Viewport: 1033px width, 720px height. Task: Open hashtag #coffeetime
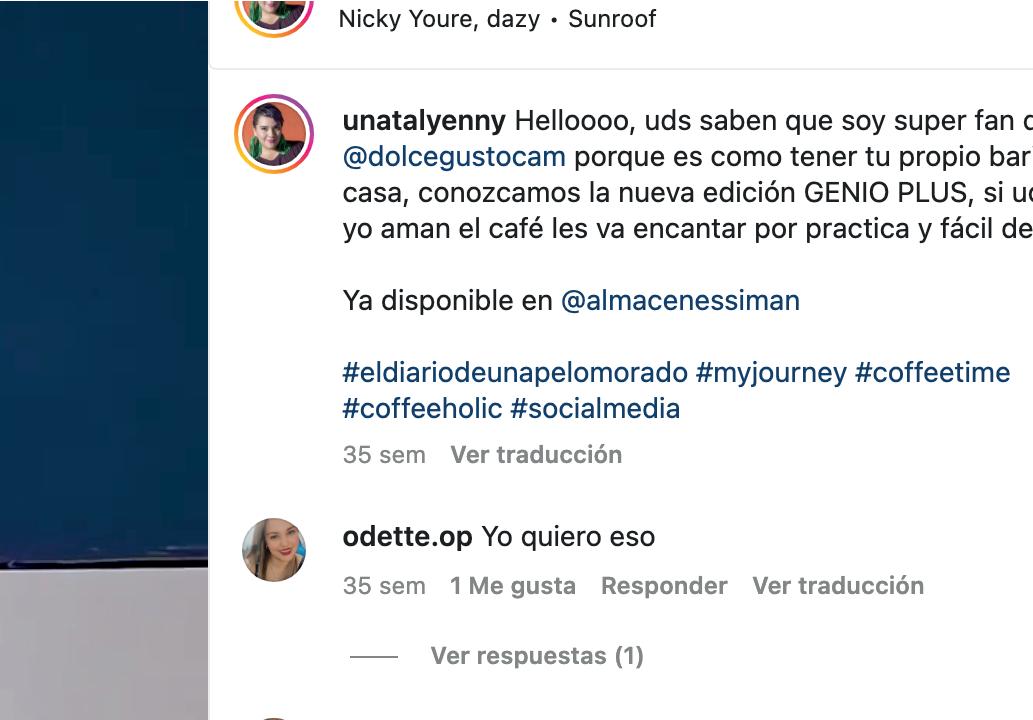coord(932,373)
